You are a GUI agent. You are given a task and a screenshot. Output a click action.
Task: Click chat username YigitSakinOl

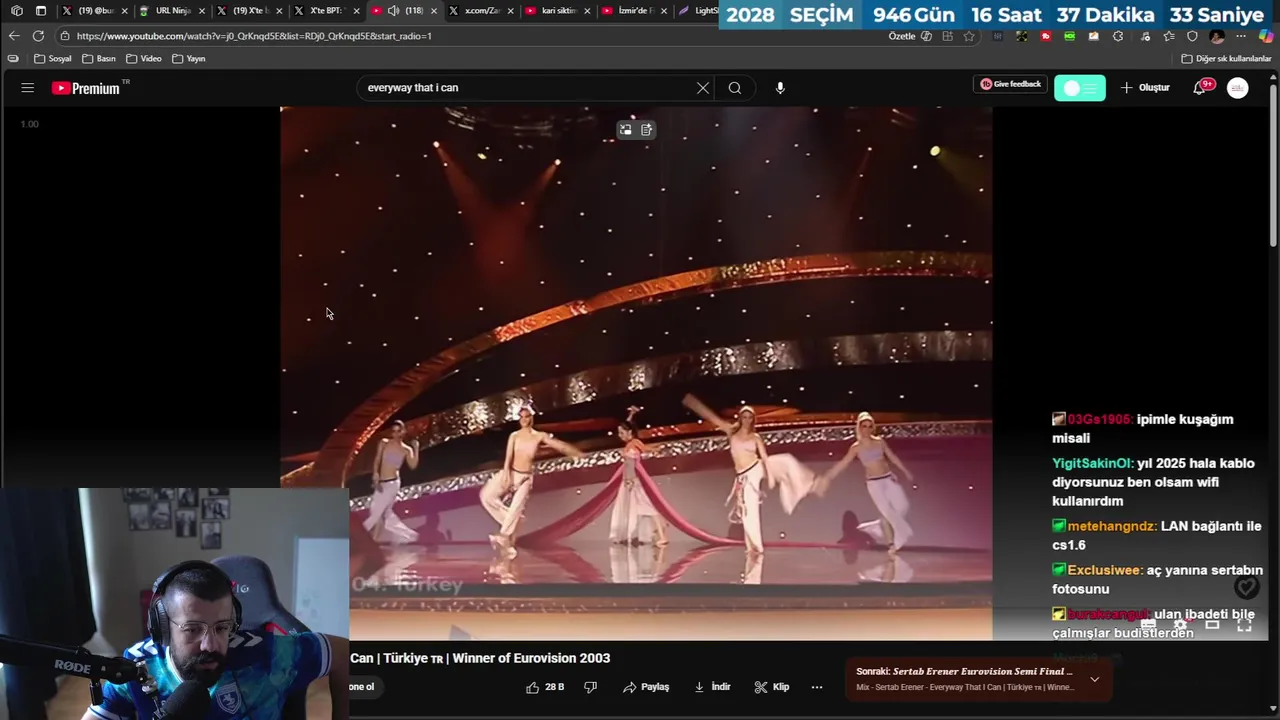(x=1092, y=464)
